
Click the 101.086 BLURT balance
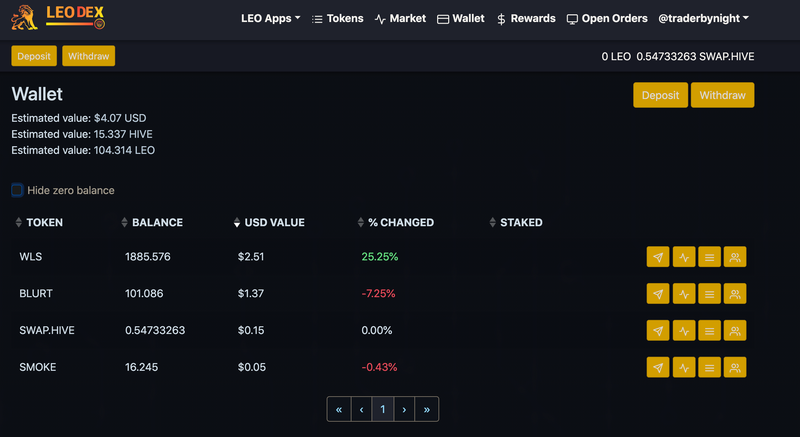point(144,293)
